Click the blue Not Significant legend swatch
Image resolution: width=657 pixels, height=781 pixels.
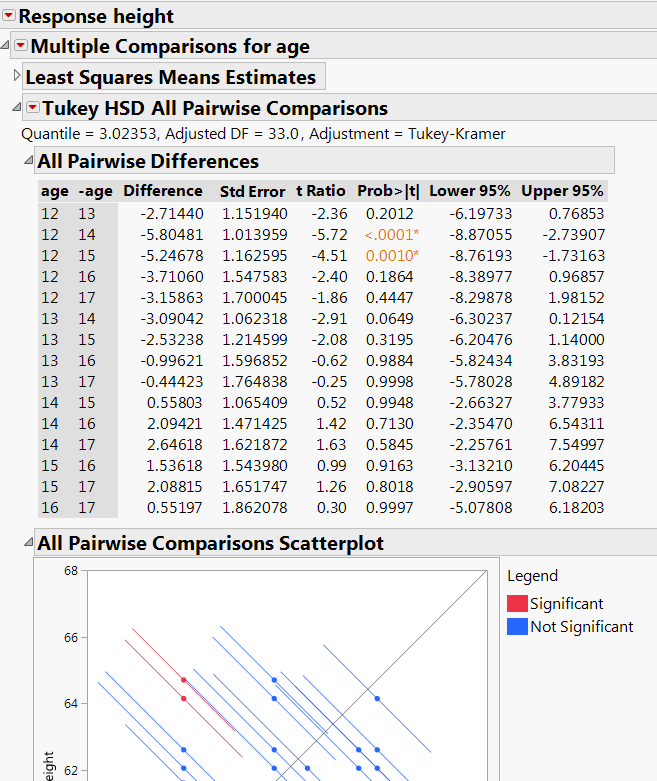tap(517, 627)
